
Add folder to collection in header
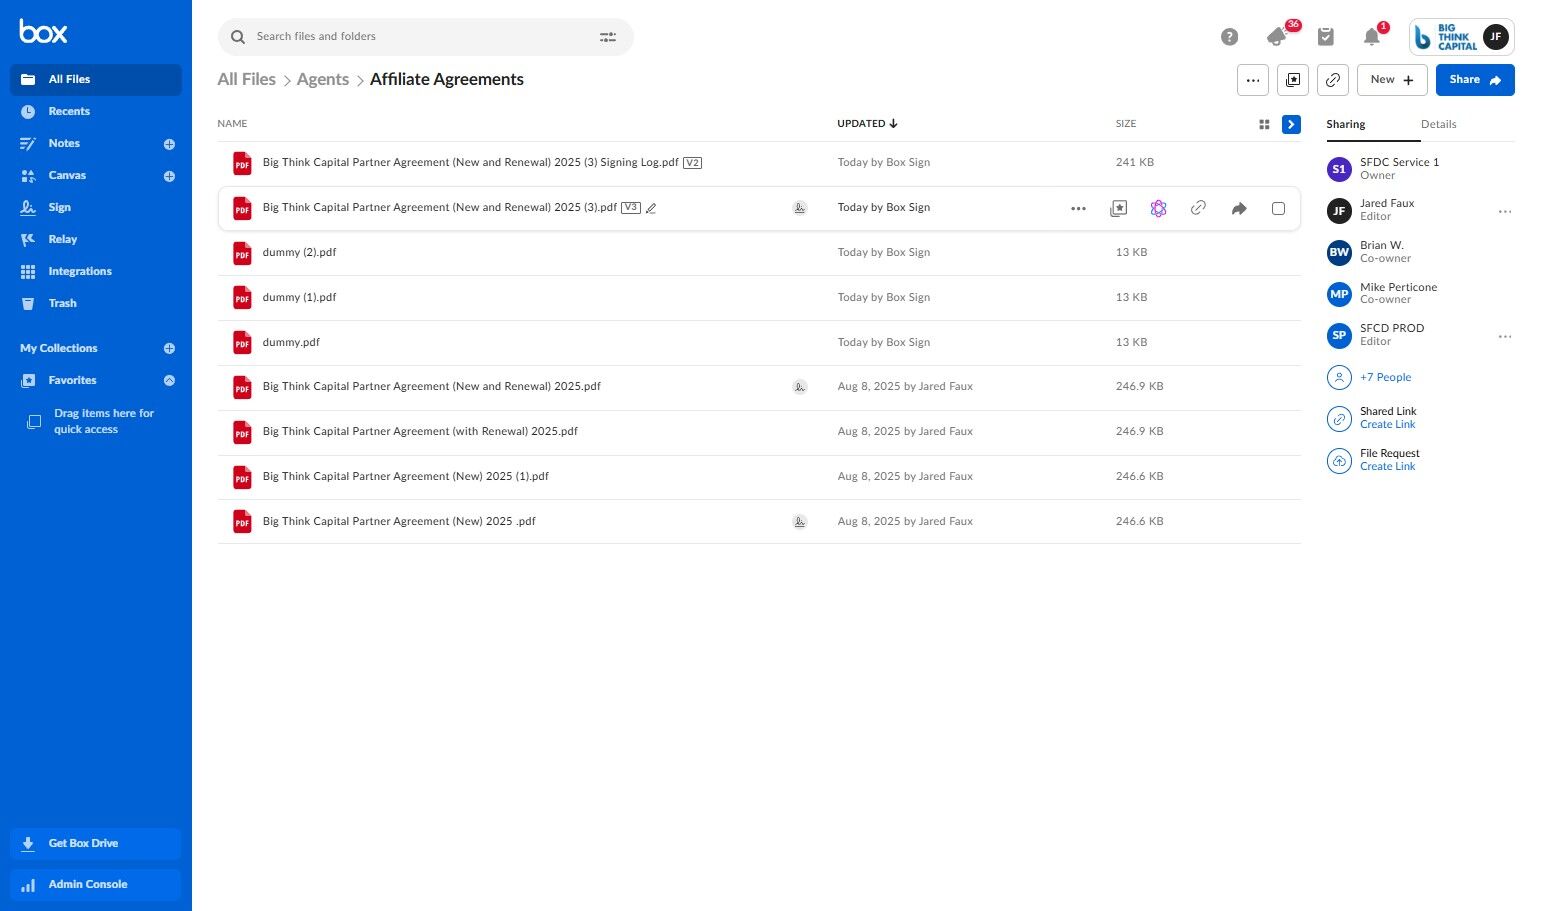coord(1293,80)
